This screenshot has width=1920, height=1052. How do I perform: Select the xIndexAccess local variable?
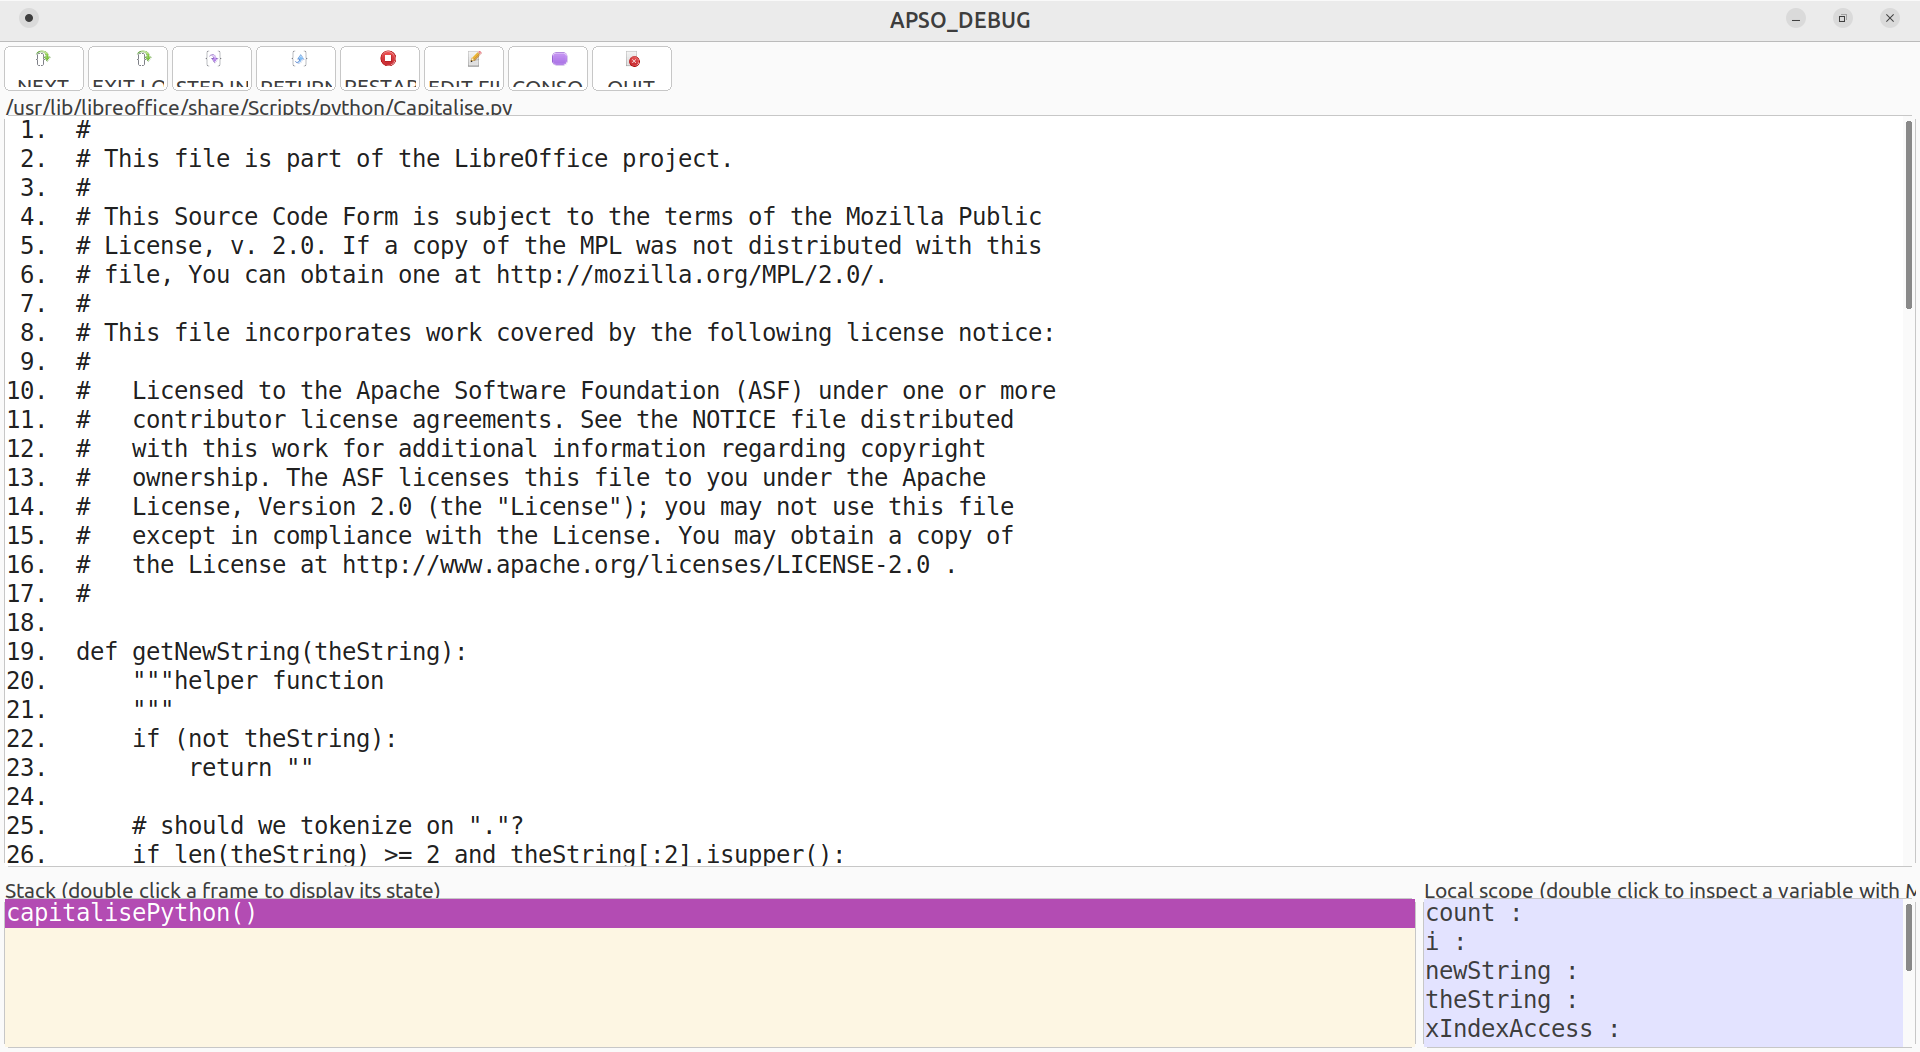(x=1508, y=1029)
